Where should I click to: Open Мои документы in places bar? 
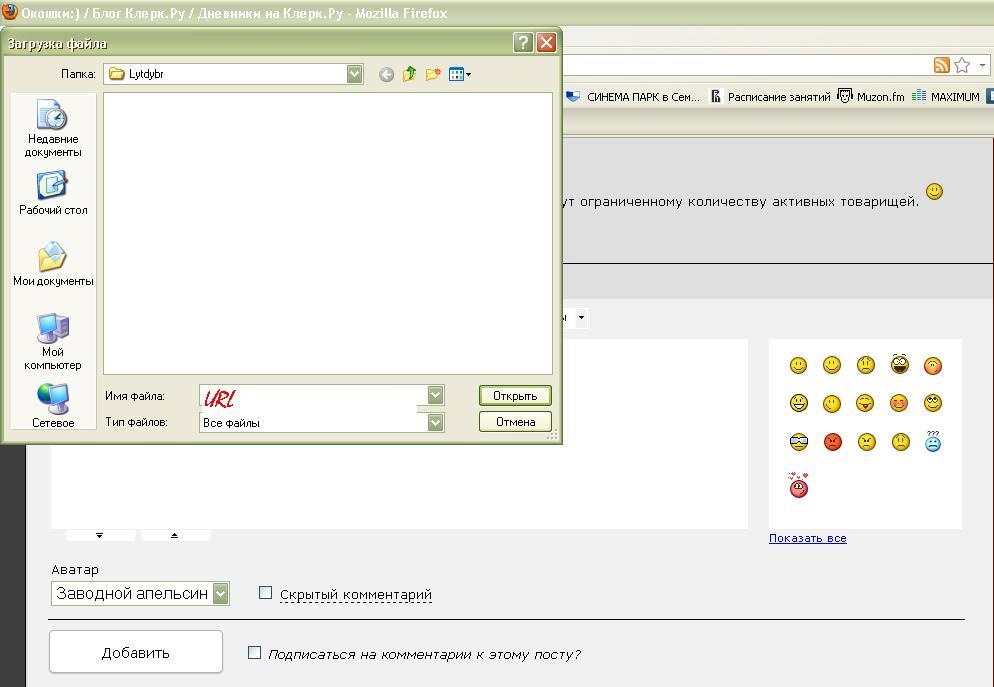coord(53,264)
